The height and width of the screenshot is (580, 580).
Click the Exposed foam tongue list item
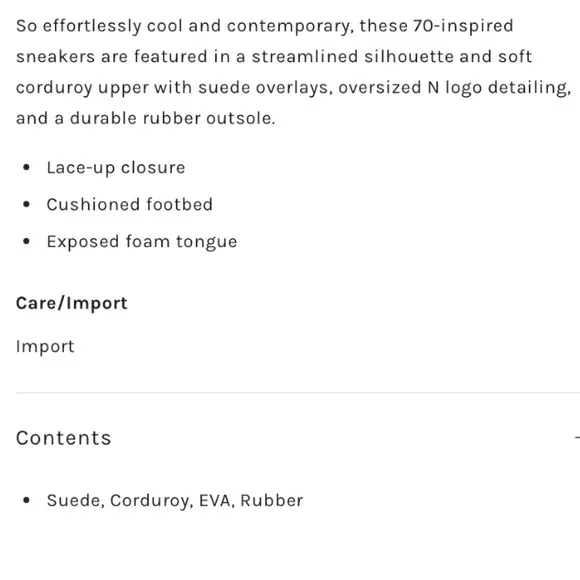point(142,242)
